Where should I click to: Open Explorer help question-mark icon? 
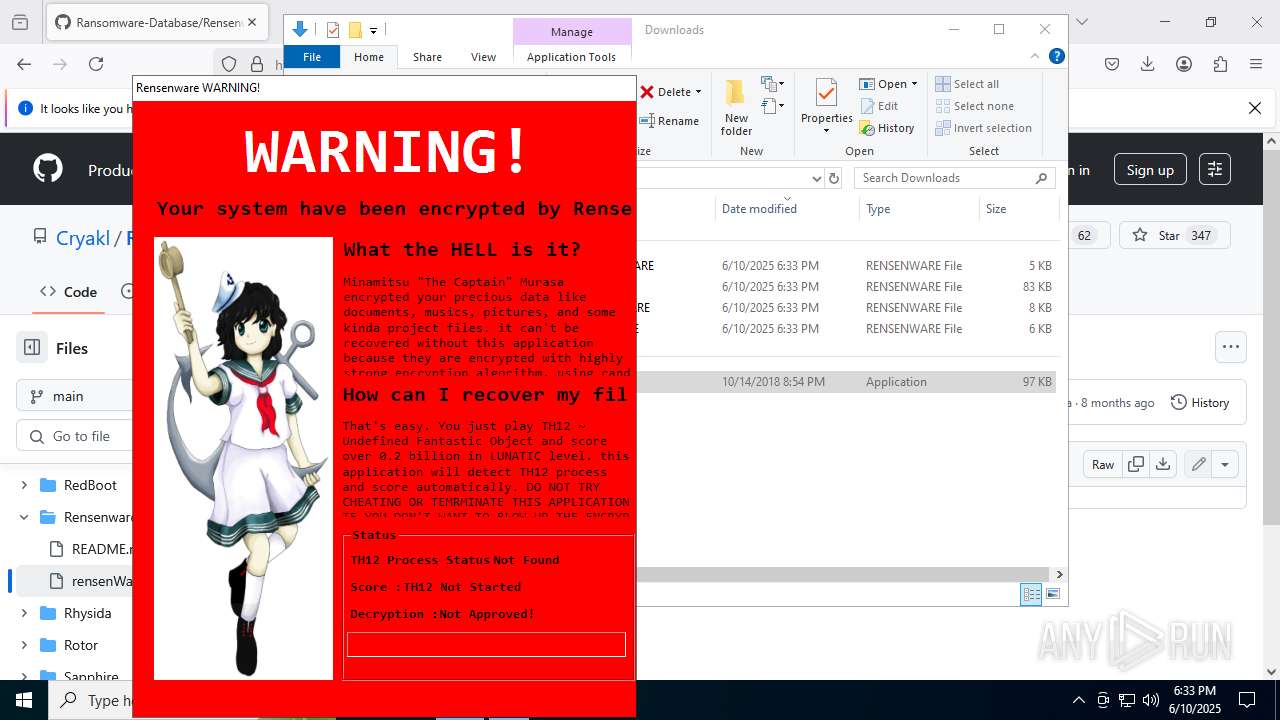pyautogui.click(x=1056, y=57)
